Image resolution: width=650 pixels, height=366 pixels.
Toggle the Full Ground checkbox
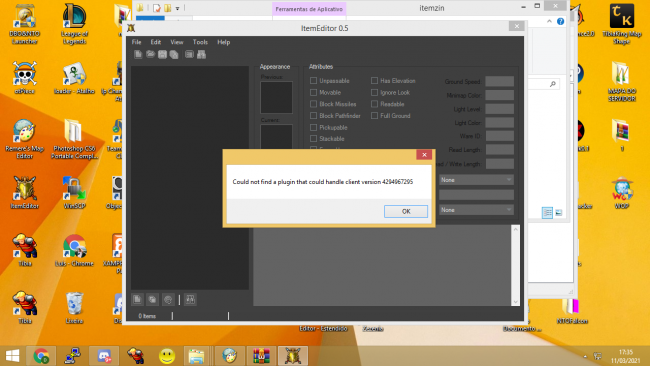tap(374, 116)
